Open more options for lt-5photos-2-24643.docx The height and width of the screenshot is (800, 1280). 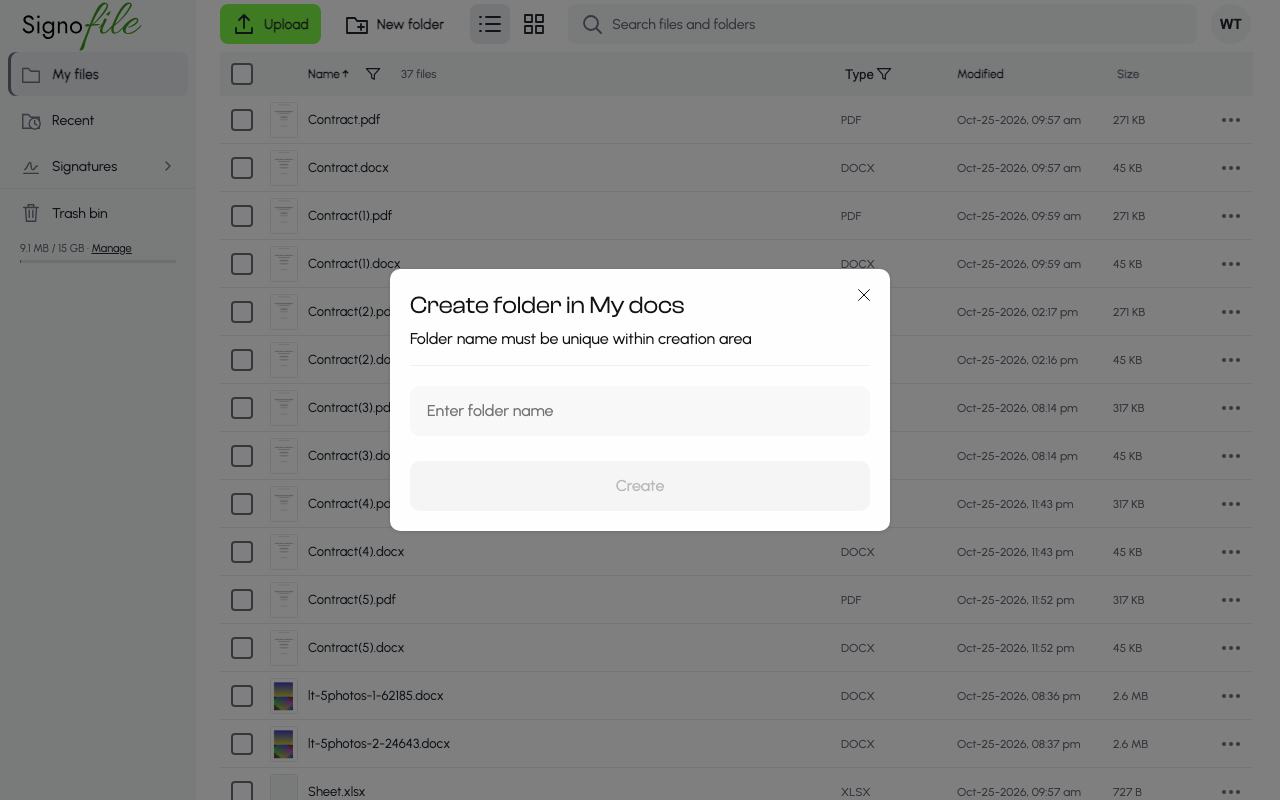[1231, 744]
